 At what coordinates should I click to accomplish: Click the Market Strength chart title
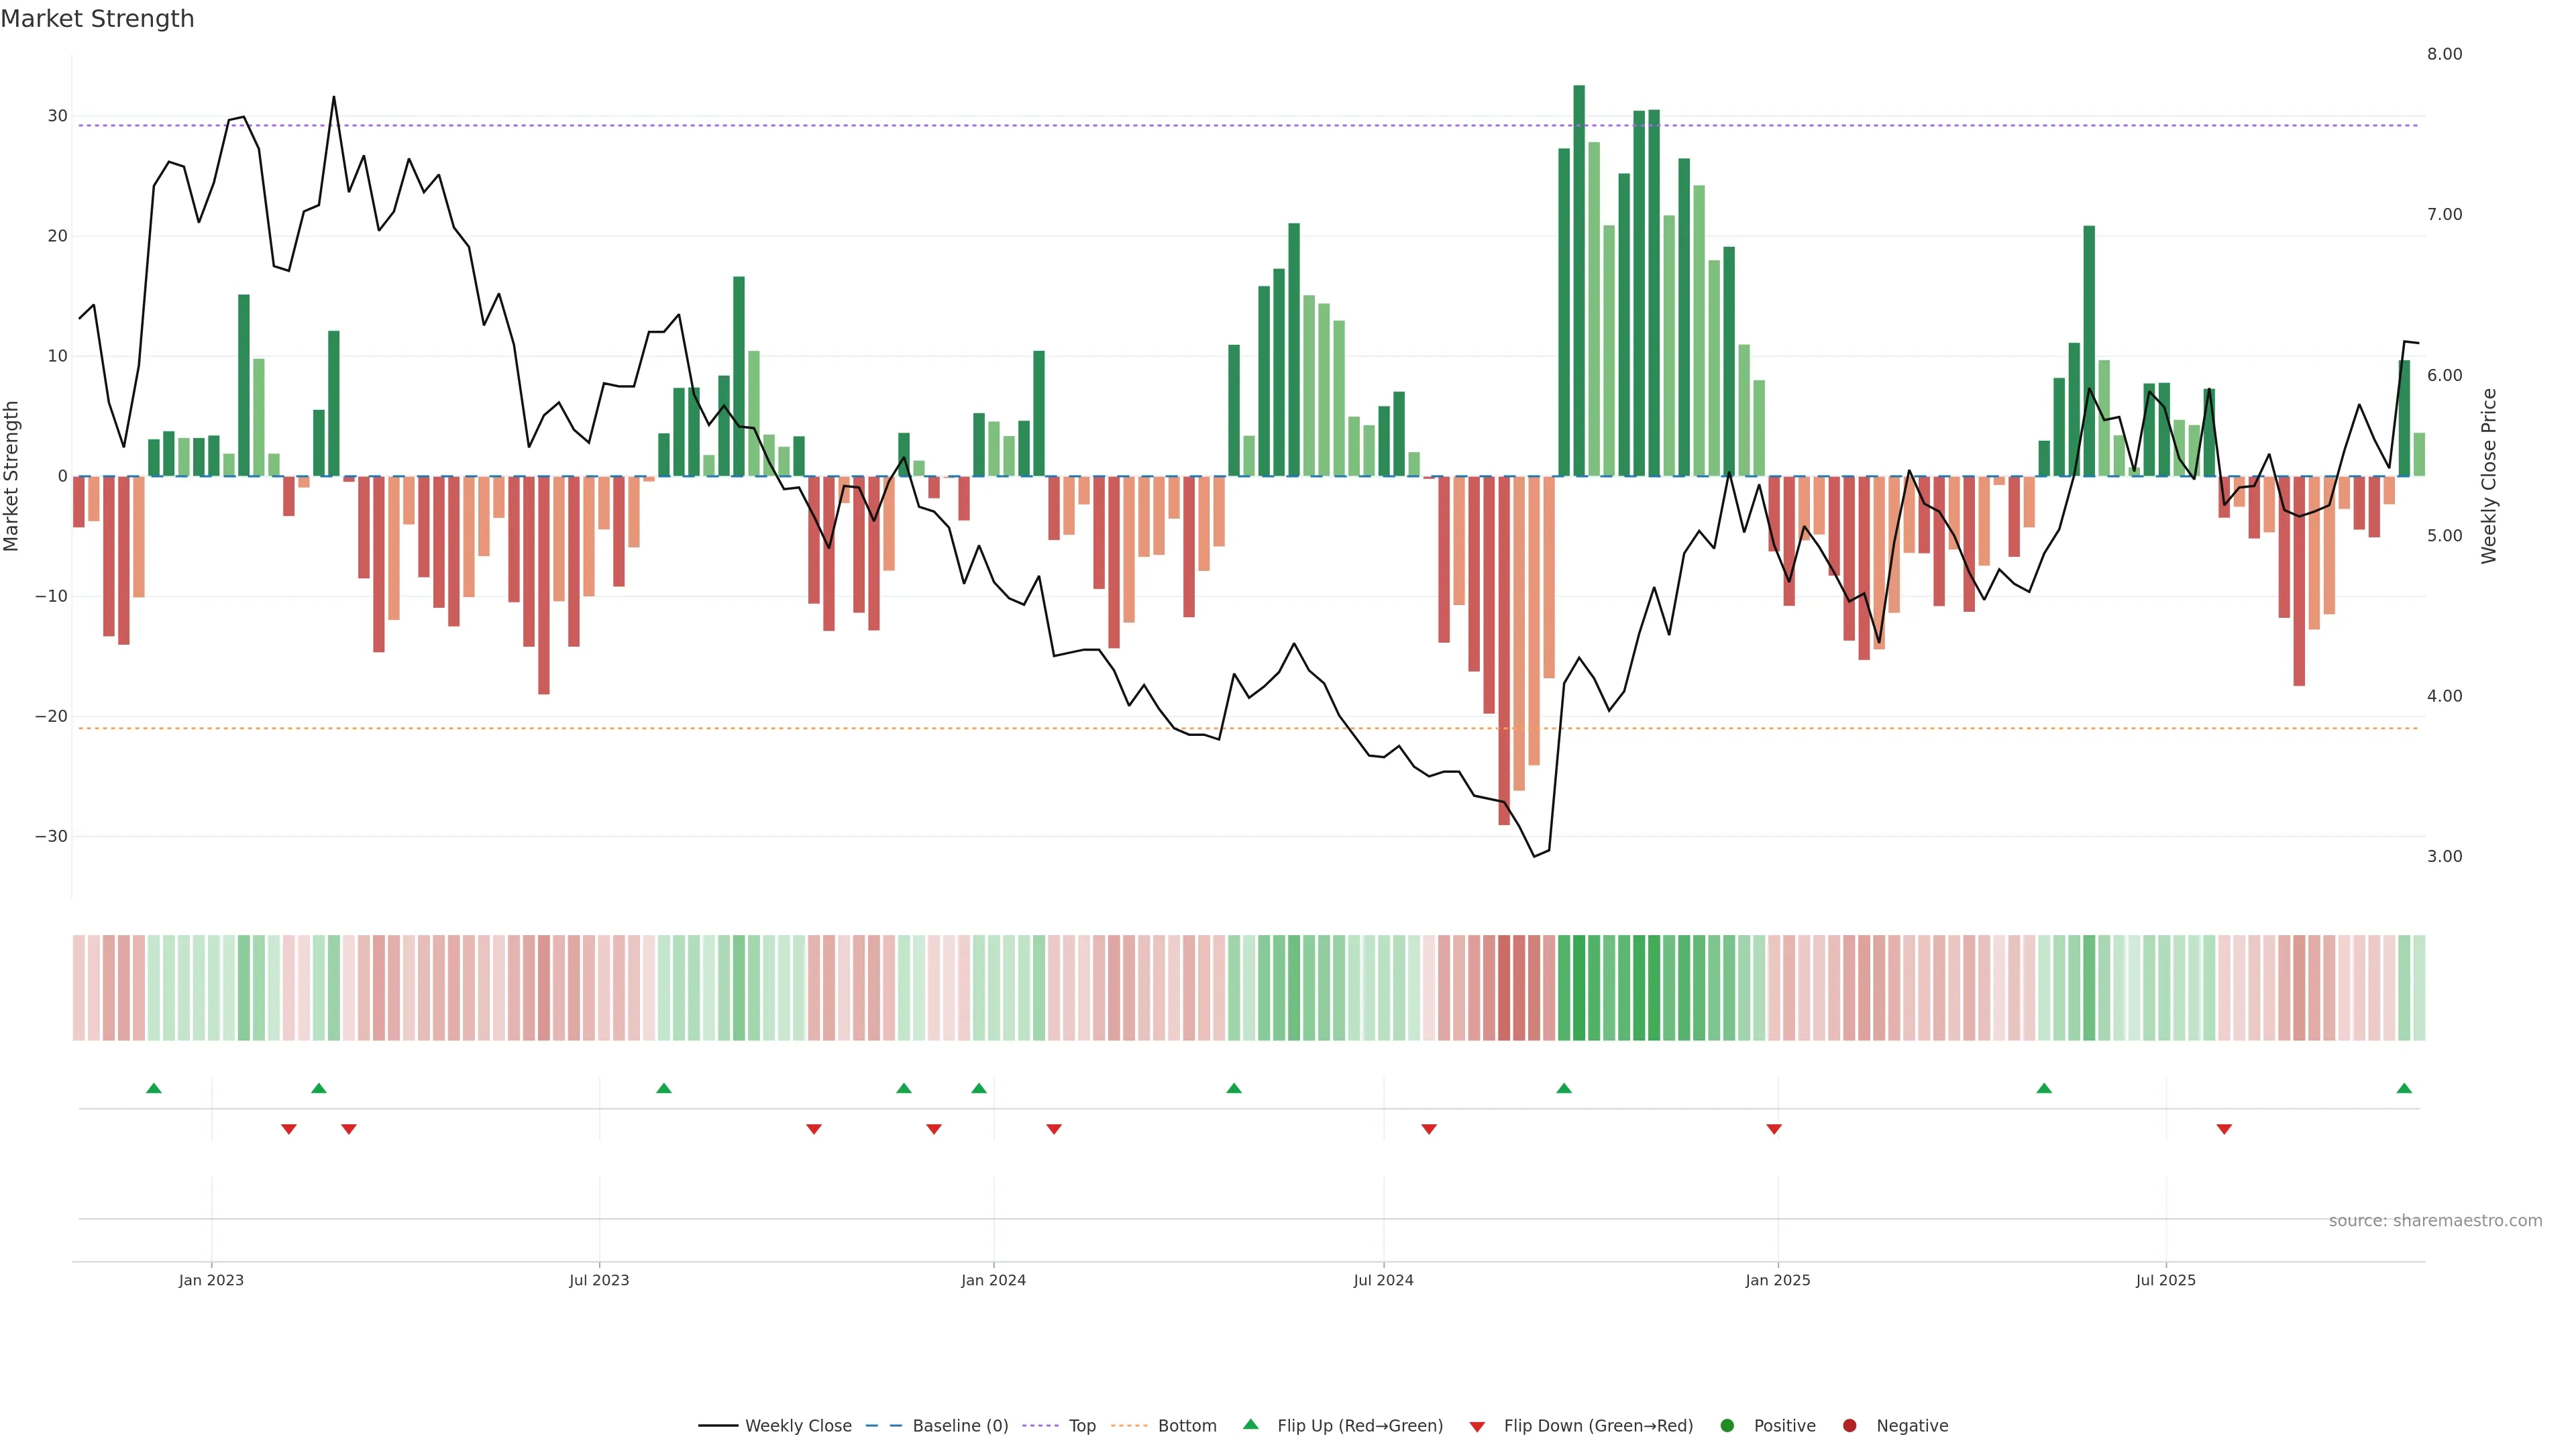click(x=97, y=19)
